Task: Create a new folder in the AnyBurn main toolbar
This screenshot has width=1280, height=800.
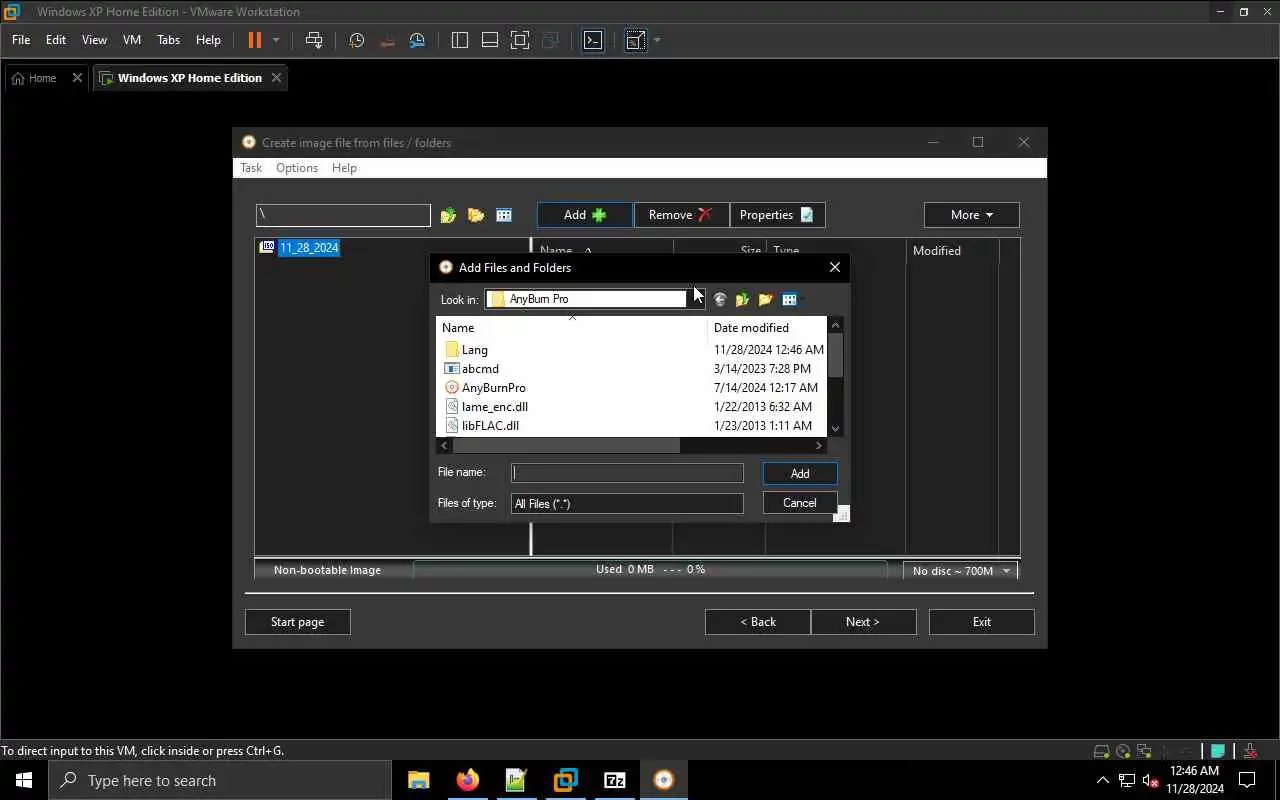Action: click(x=476, y=215)
